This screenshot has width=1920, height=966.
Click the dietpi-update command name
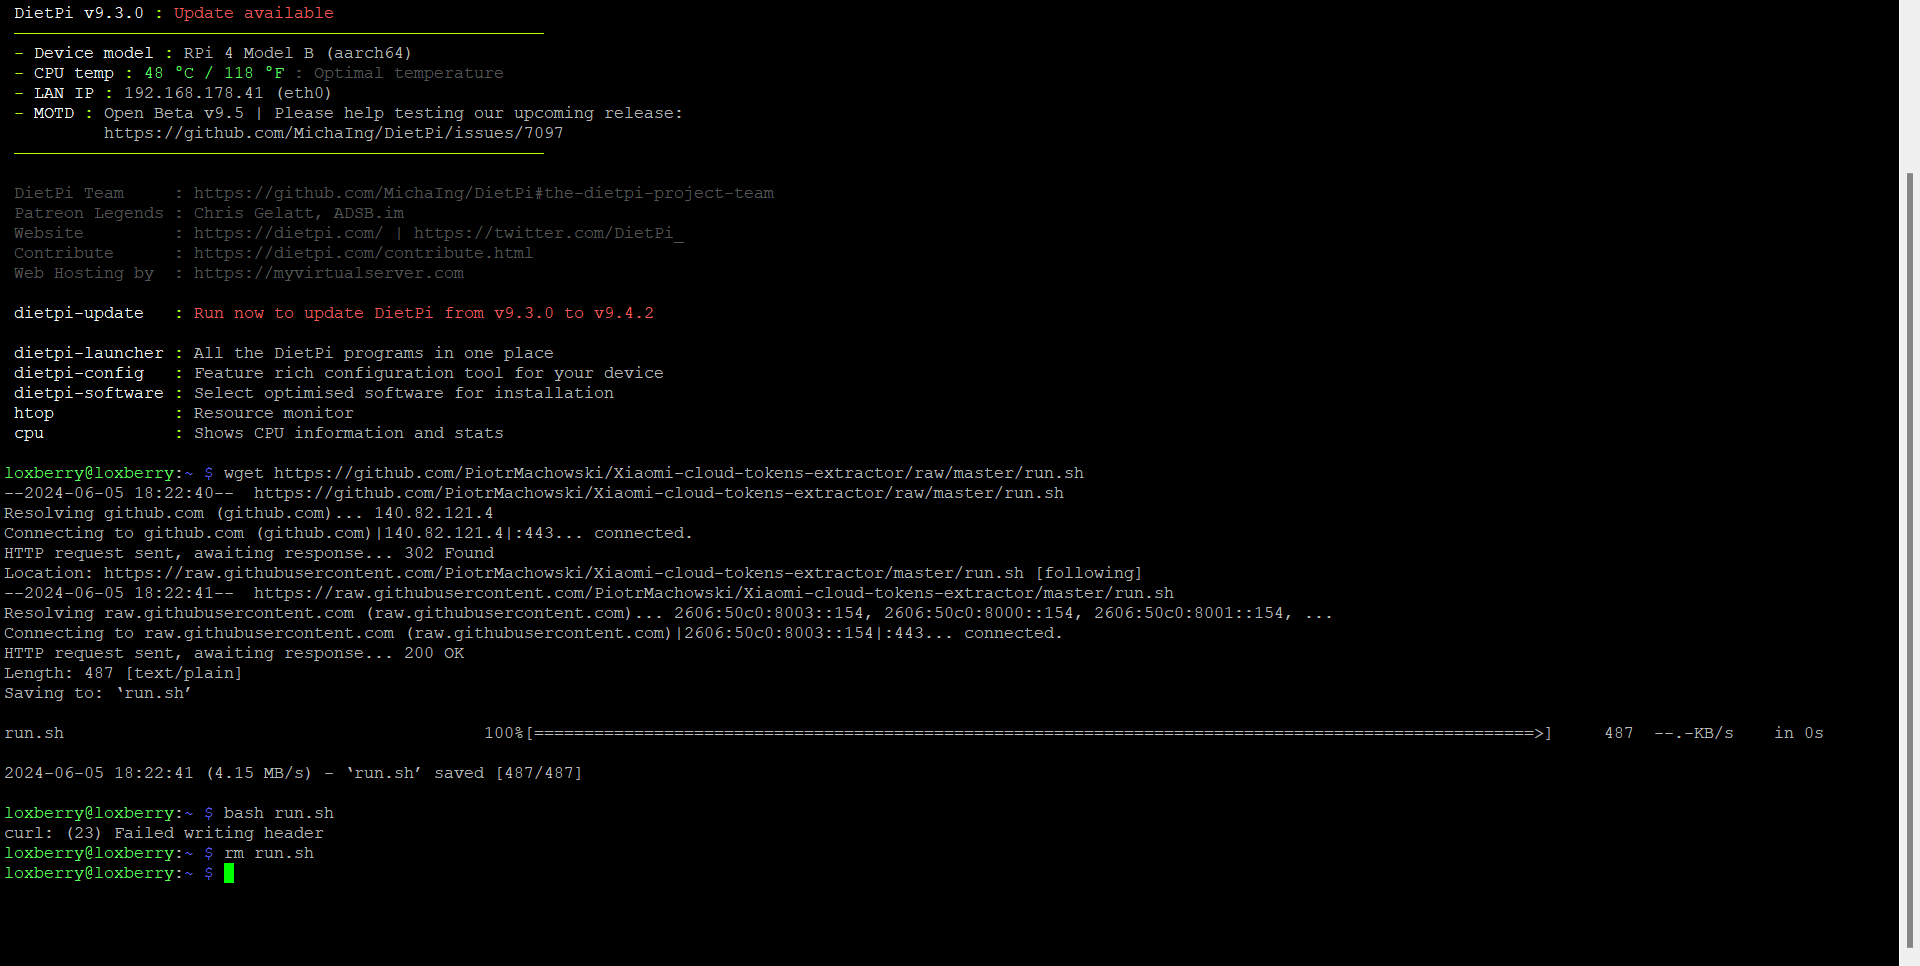(78, 313)
